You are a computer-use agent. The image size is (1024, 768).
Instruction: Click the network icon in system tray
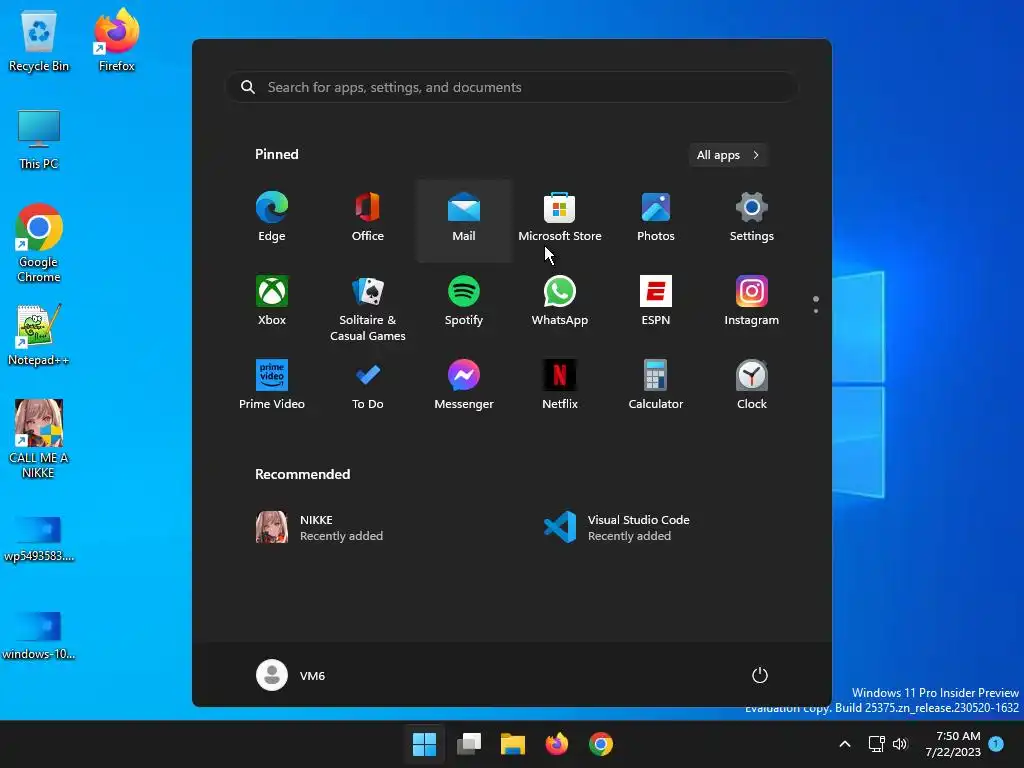coord(876,744)
